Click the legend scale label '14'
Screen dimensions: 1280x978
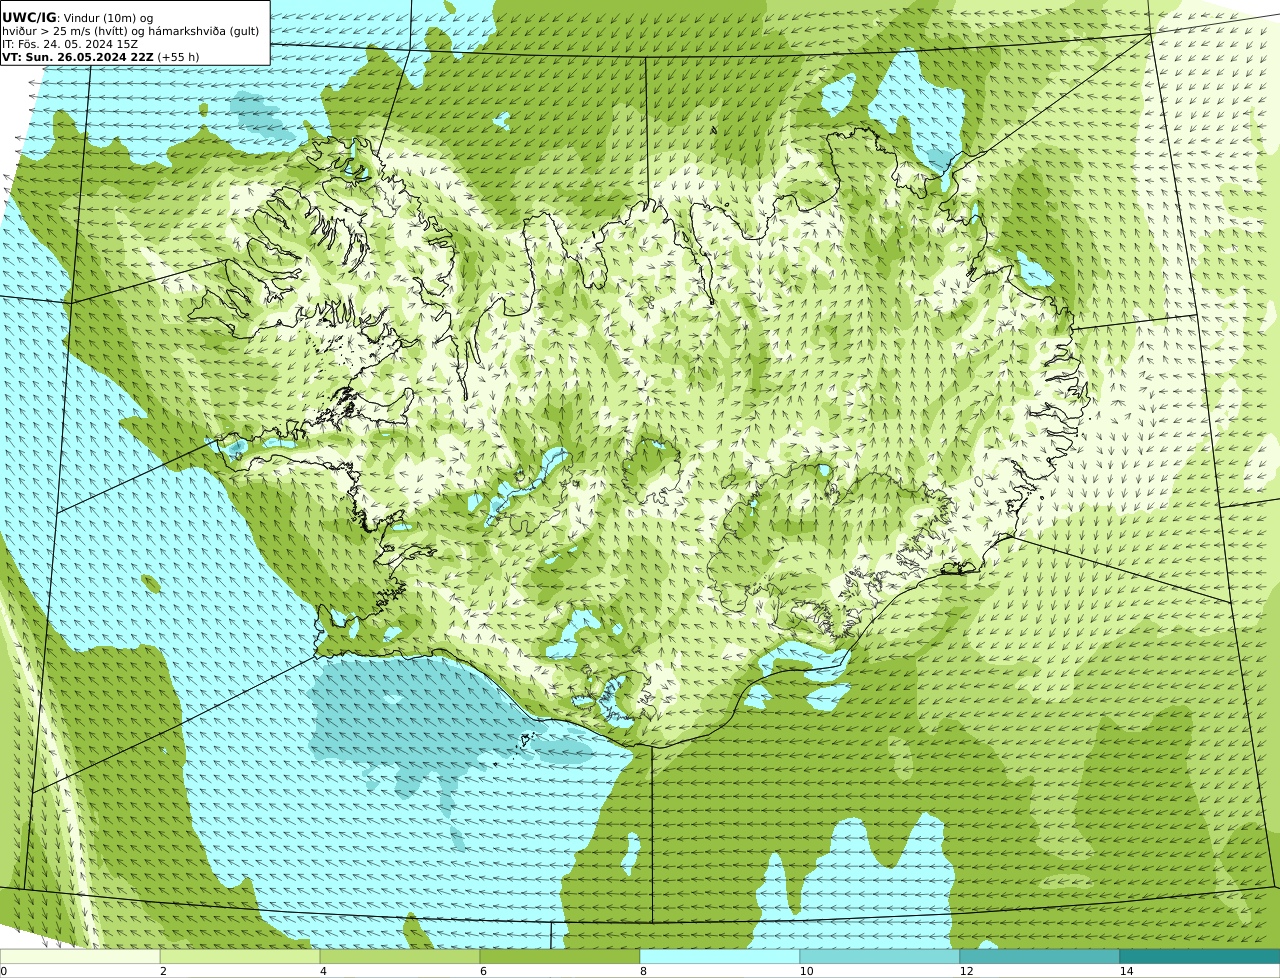pyautogui.click(x=1126, y=971)
